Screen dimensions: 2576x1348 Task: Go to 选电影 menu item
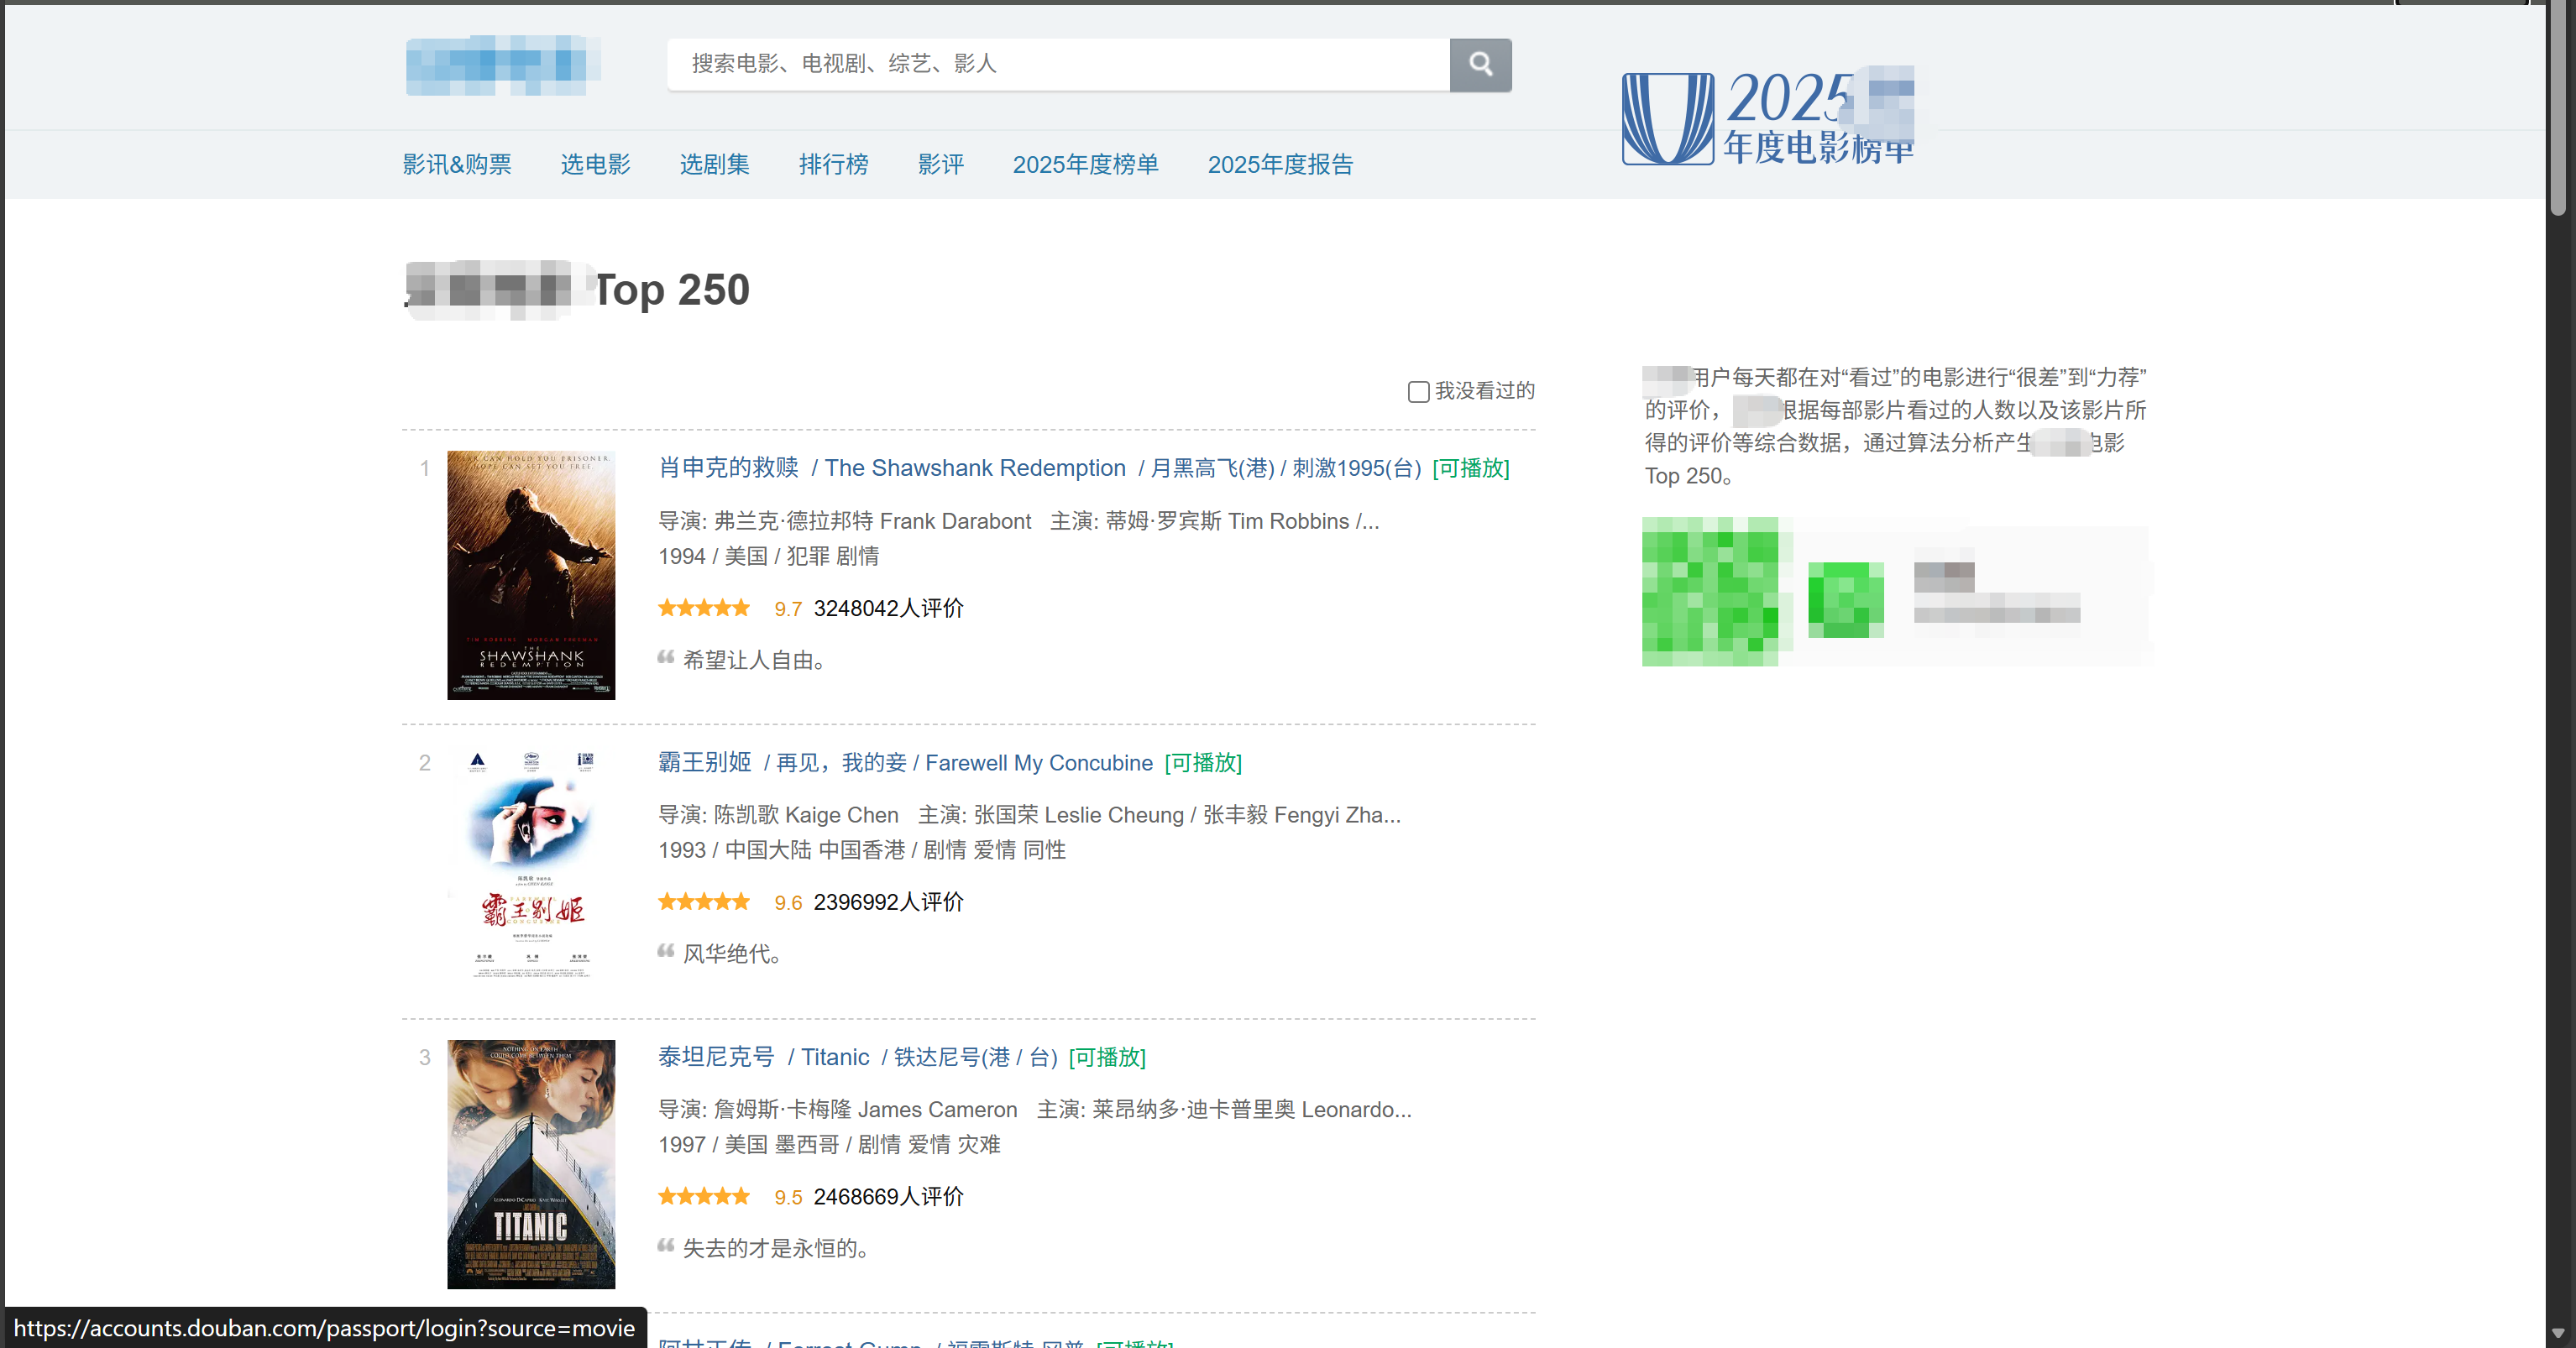pyautogui.click(x=595, y=164)
